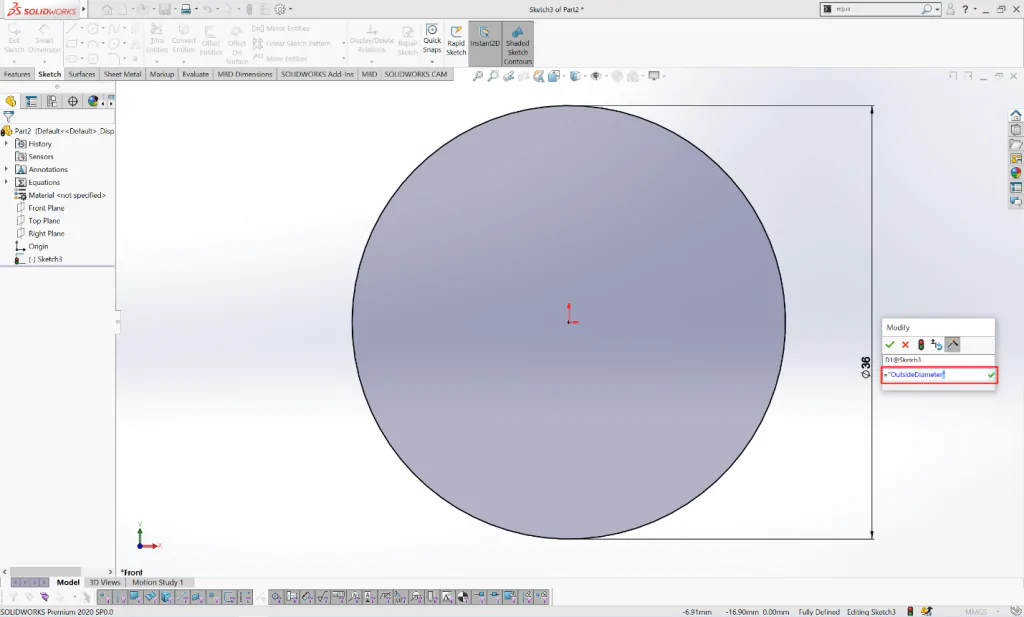
Task: Expand the History tree node
Action: pyautogui.click(x=7, y=144)
